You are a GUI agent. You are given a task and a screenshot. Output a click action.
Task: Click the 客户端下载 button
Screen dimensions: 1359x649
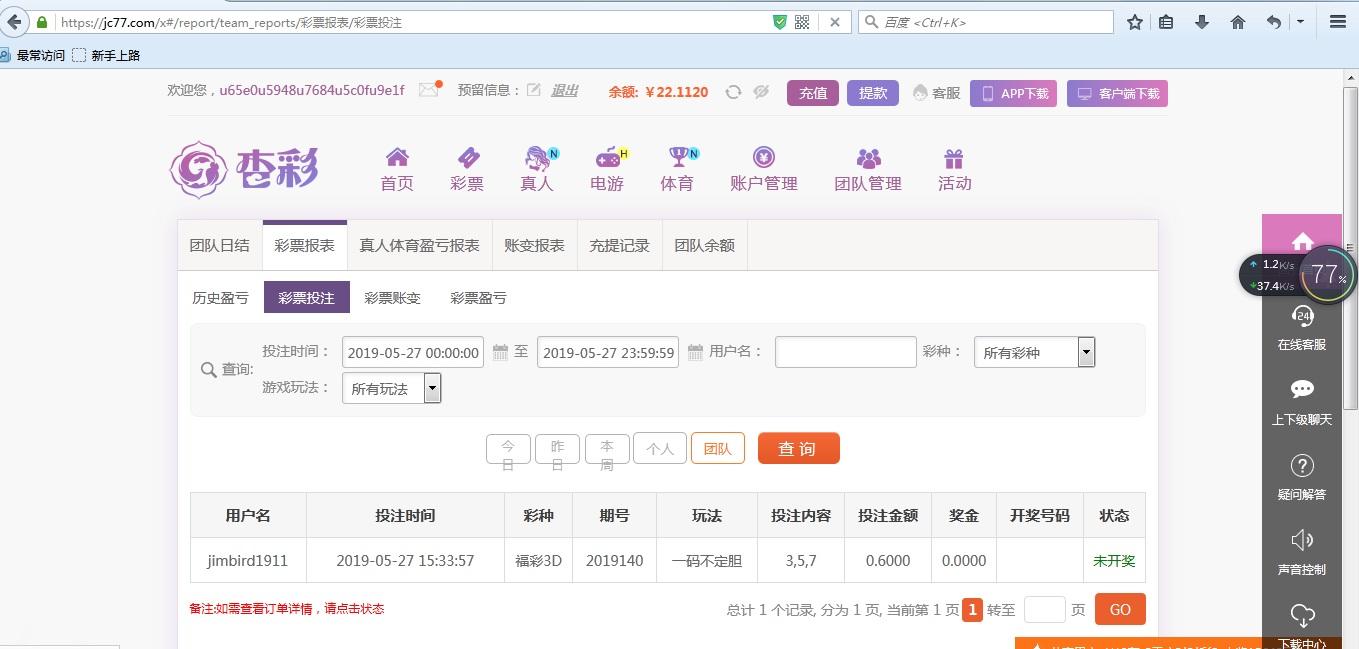[x=1117, y=94]
